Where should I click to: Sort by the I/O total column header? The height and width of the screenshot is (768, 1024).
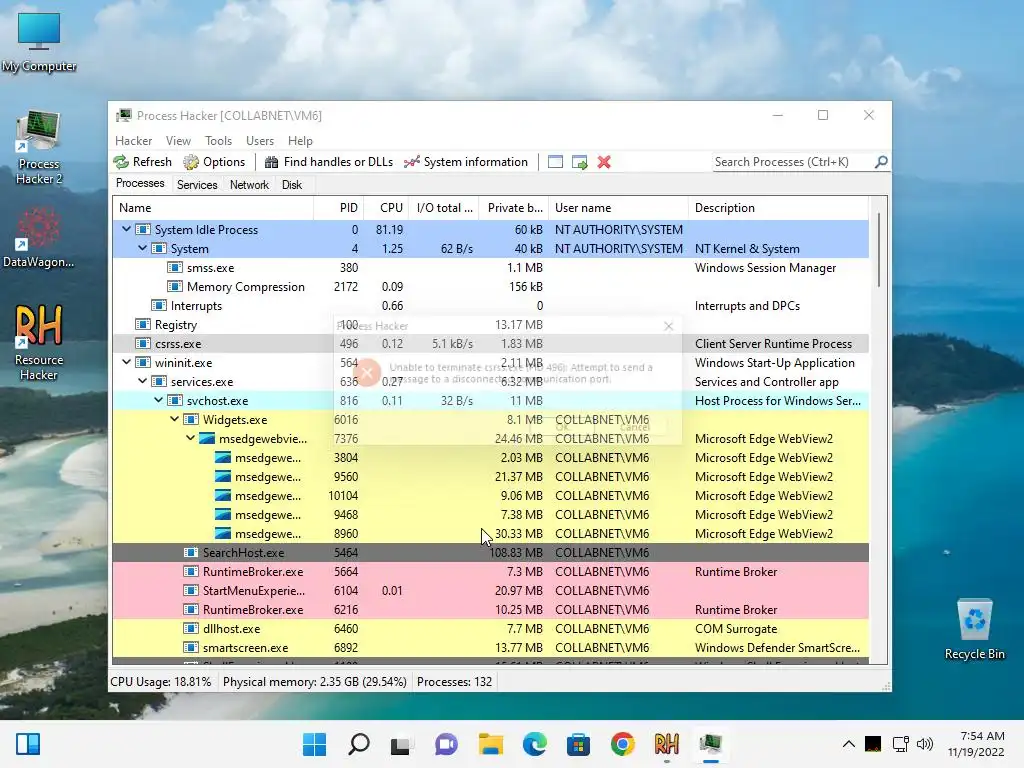tap(444, 208)
